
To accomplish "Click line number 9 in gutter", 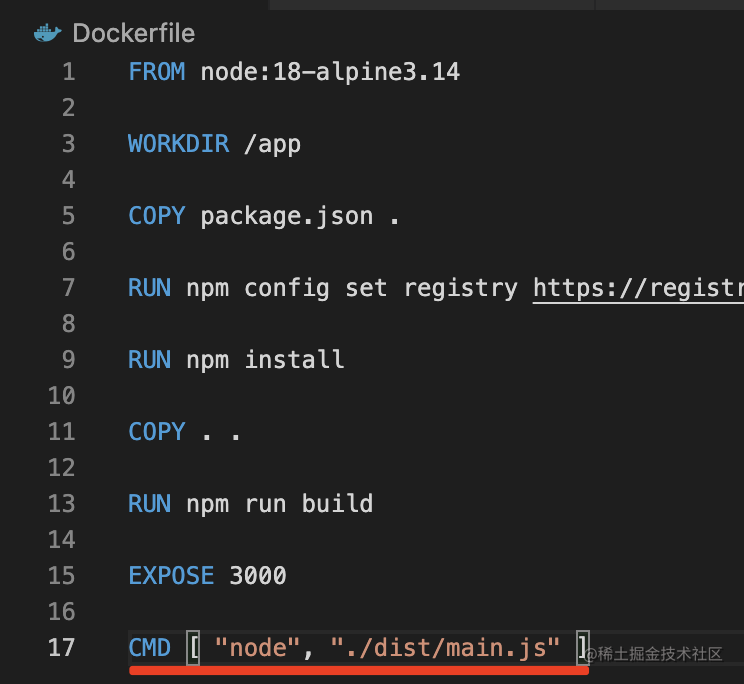I will 69,360.
